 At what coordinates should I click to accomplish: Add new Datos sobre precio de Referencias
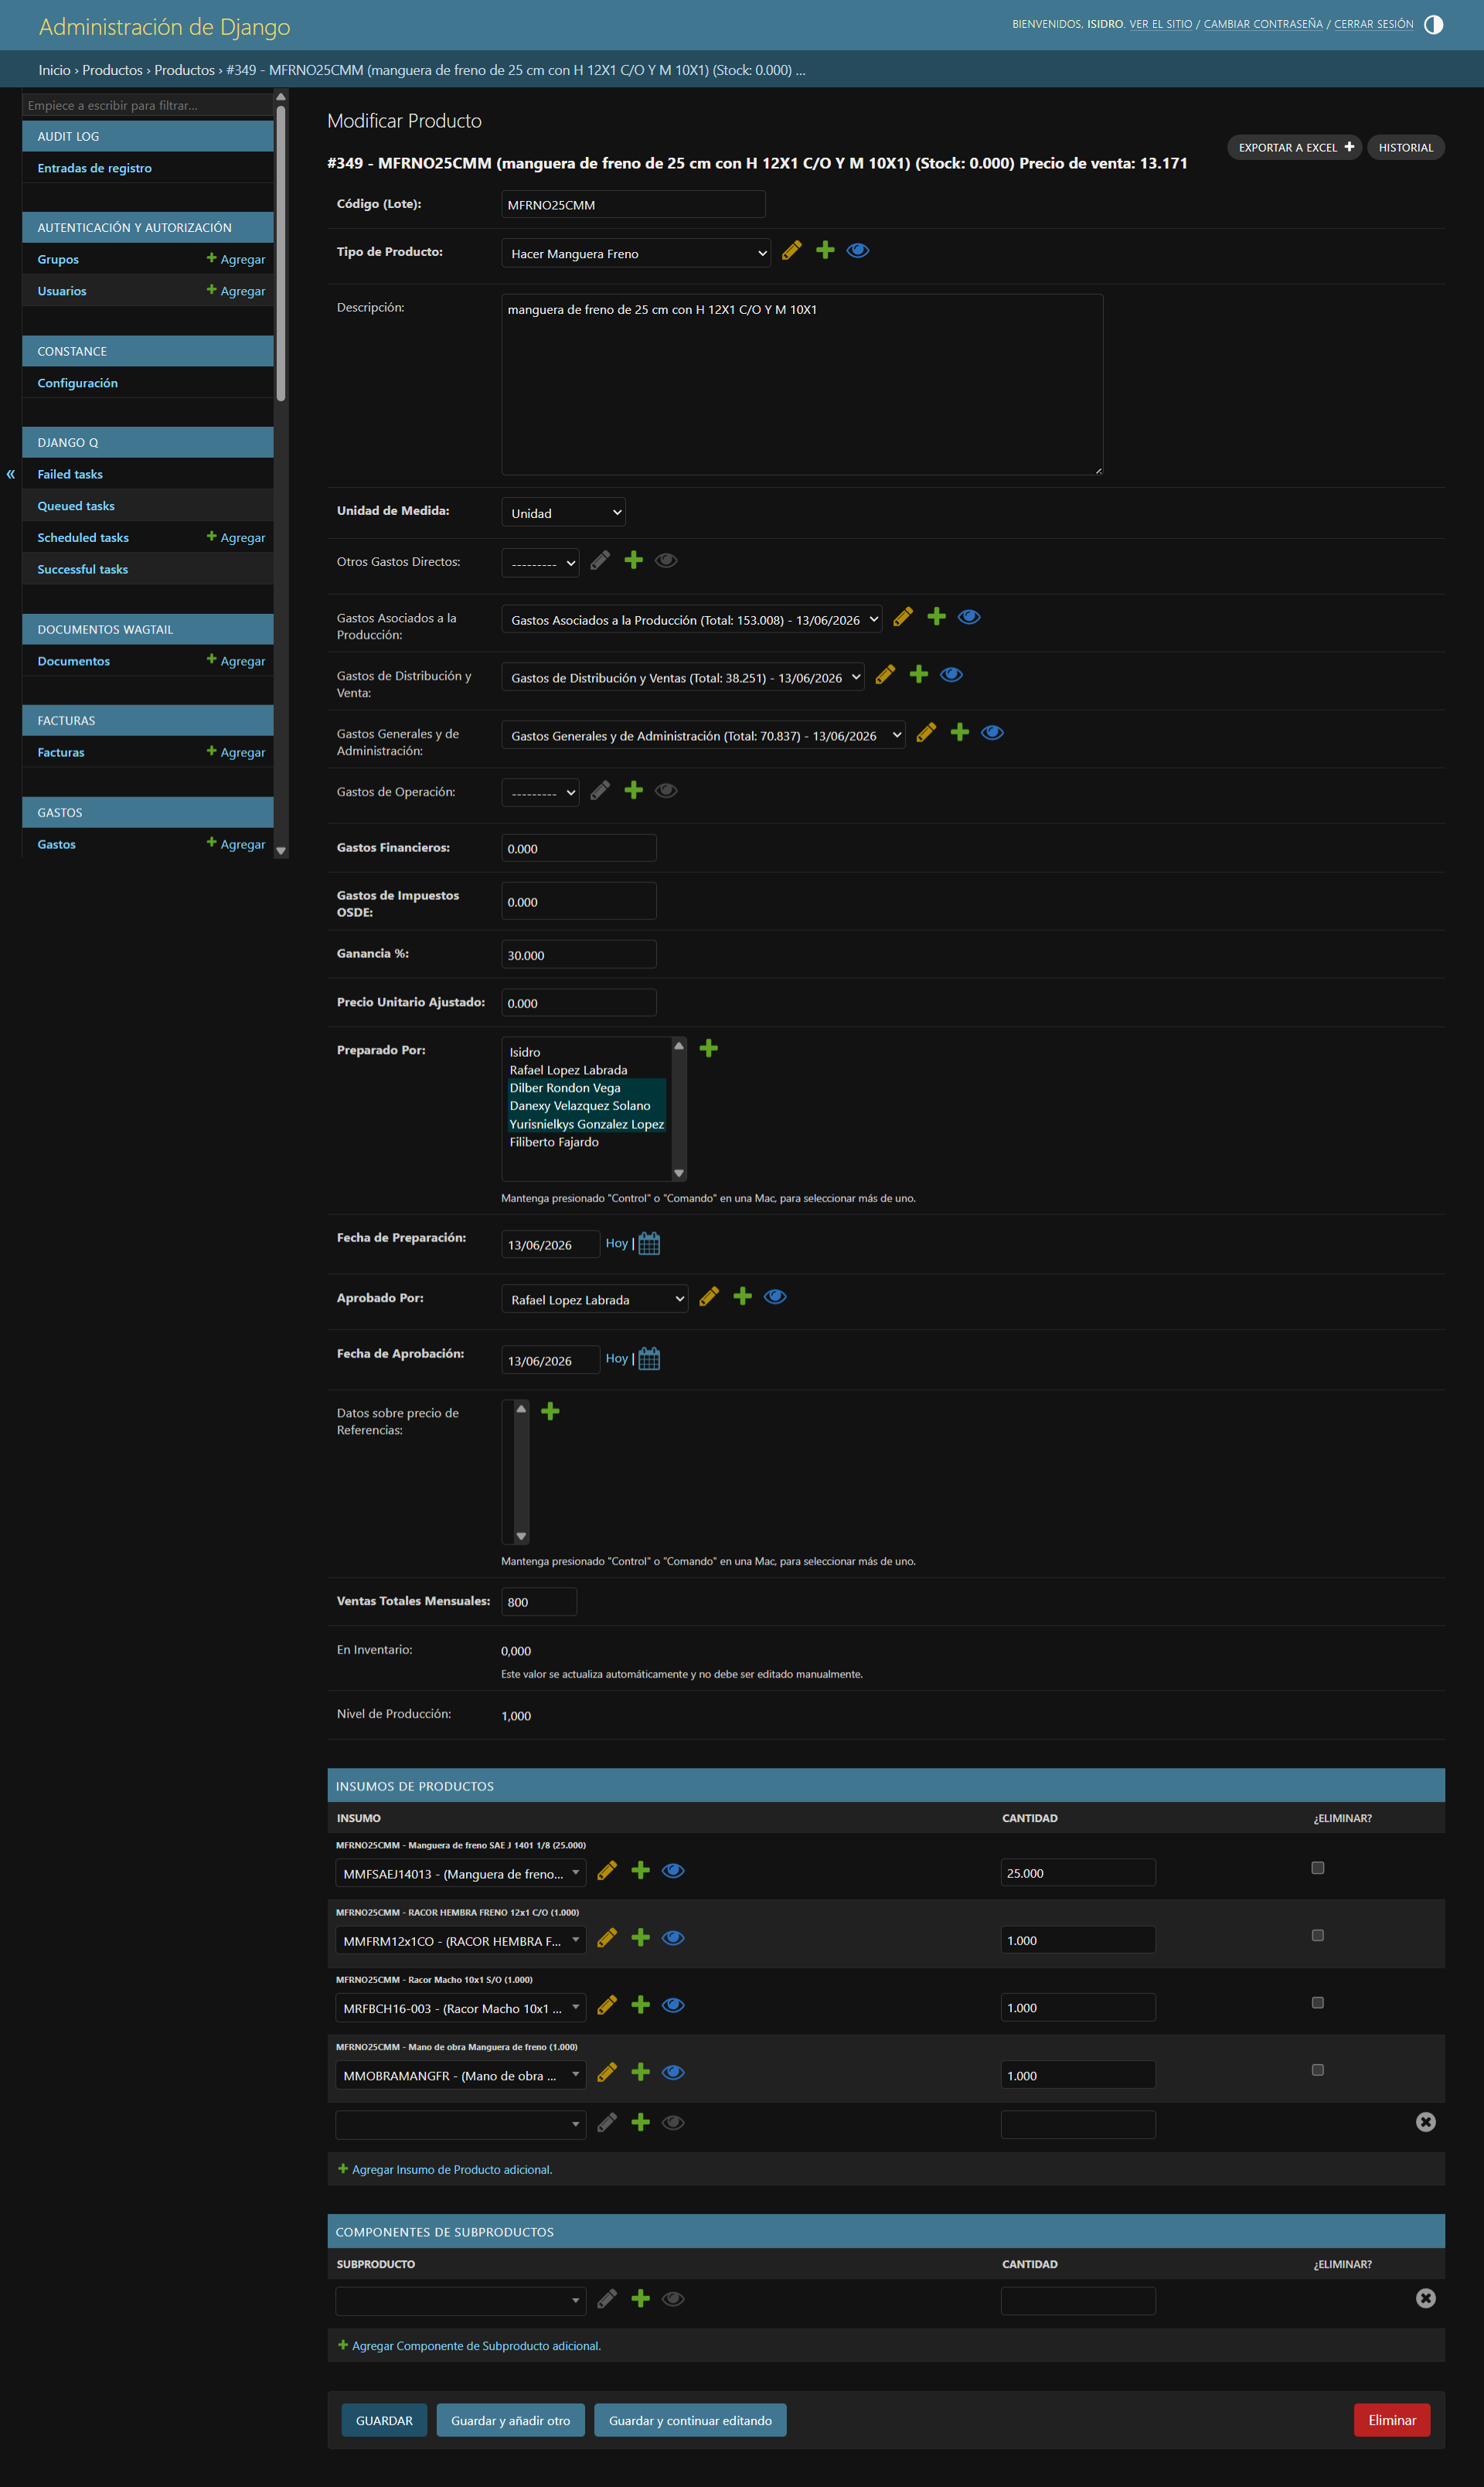550,1411
